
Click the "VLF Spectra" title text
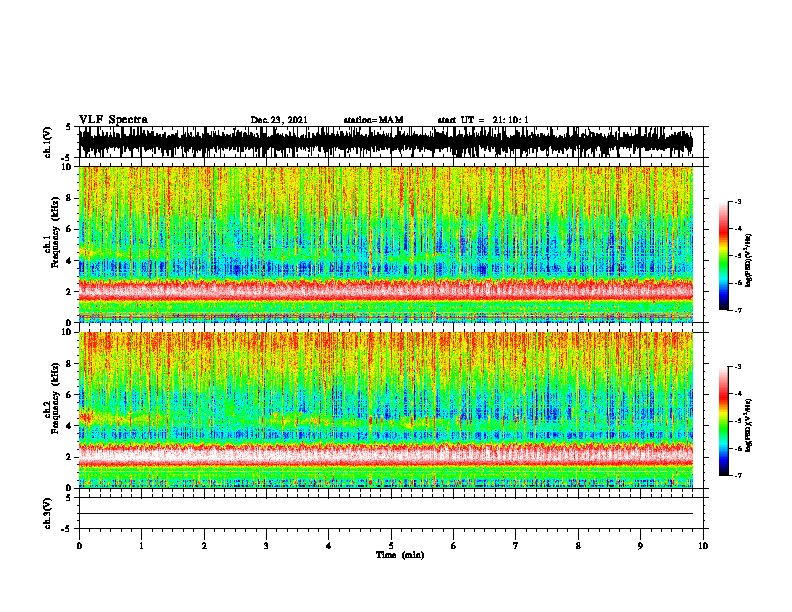point(113,120)
